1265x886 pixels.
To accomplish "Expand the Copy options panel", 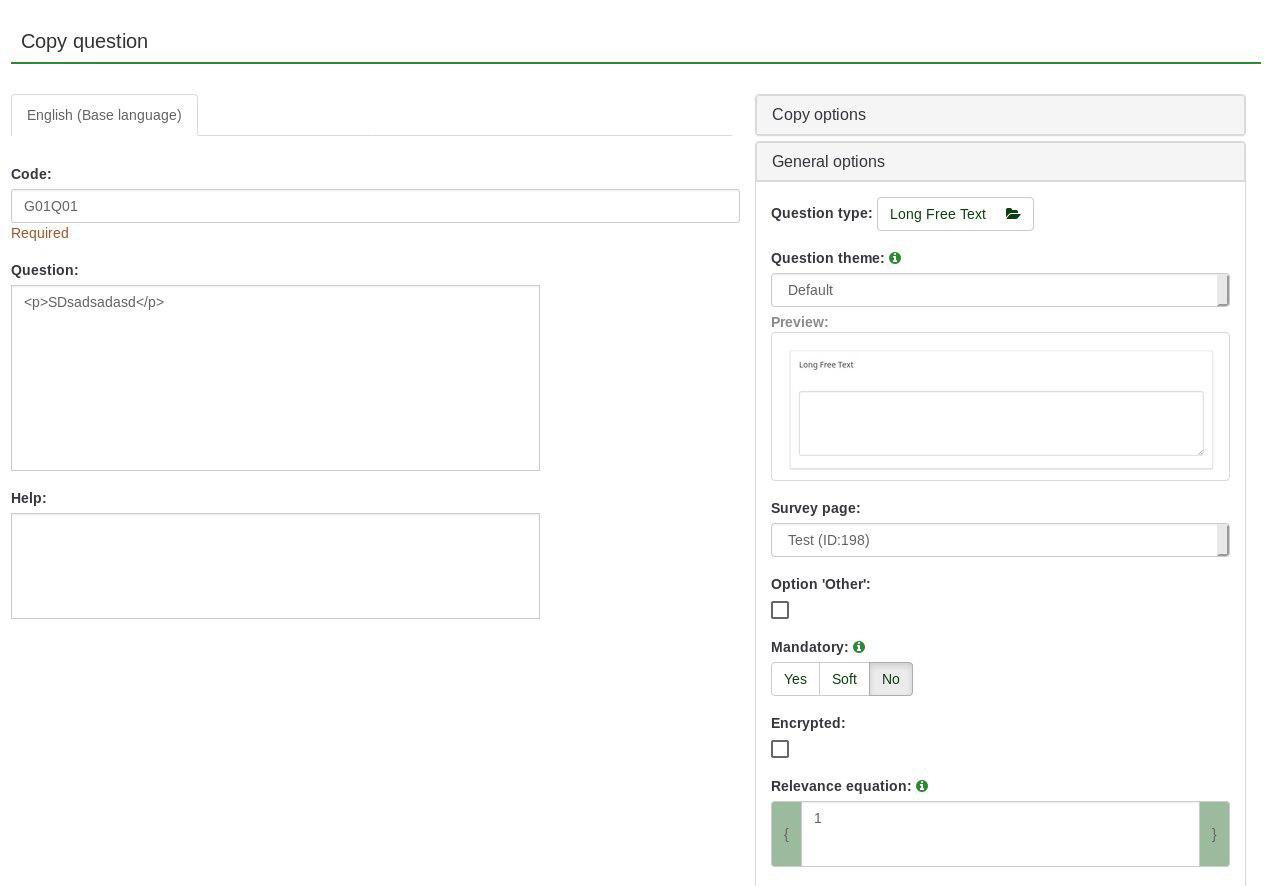I will 1000,115.
